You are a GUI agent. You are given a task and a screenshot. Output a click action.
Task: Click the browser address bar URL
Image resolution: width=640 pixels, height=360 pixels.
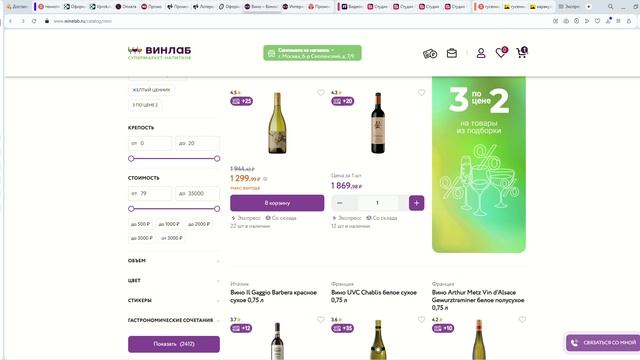tap(83, 21)
